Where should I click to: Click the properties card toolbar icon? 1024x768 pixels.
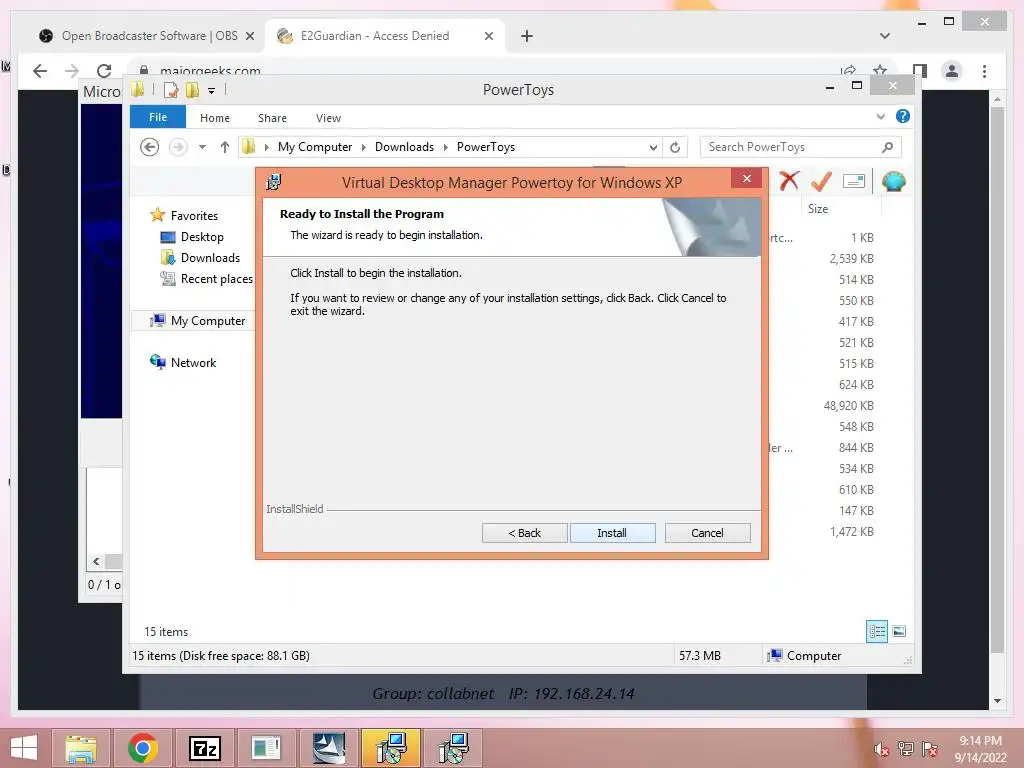pyautogui.click(x=854, y=181)
